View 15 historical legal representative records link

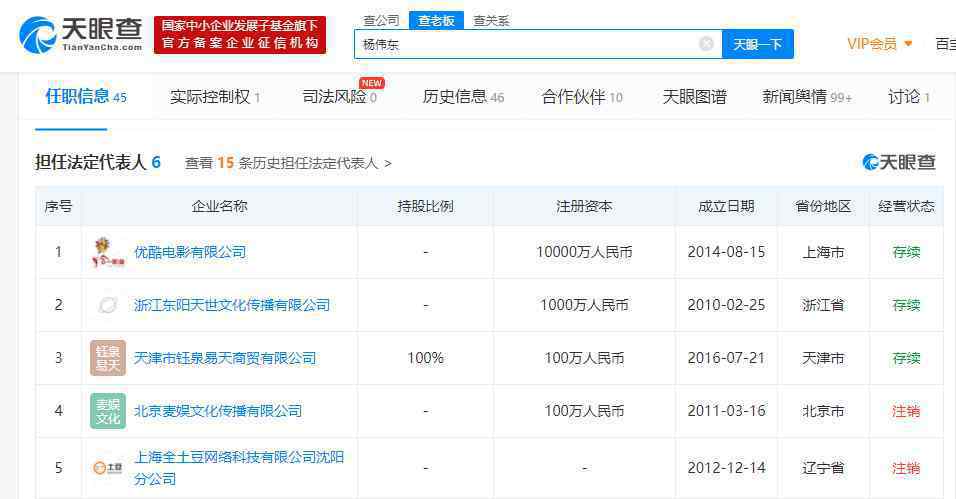click(288, 163)
